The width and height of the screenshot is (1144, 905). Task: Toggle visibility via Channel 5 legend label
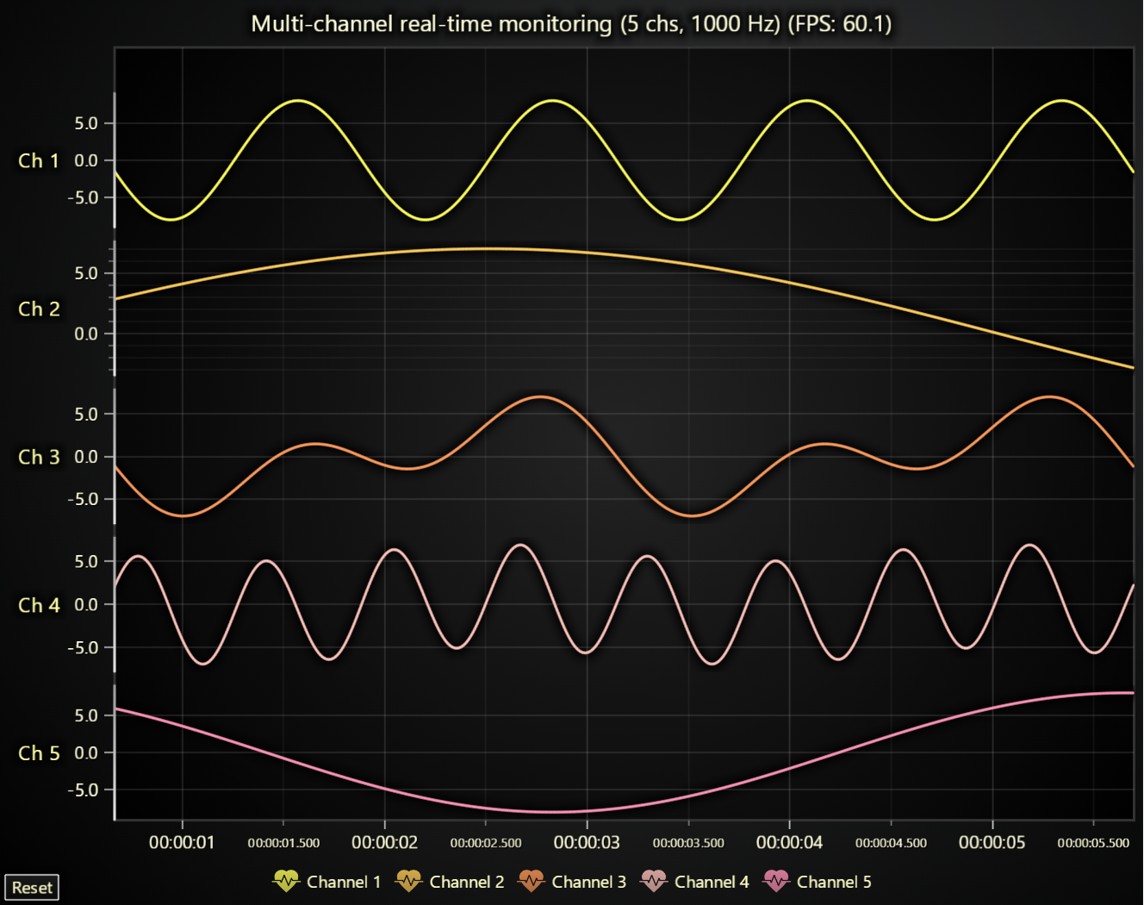(x=834, y=882)
